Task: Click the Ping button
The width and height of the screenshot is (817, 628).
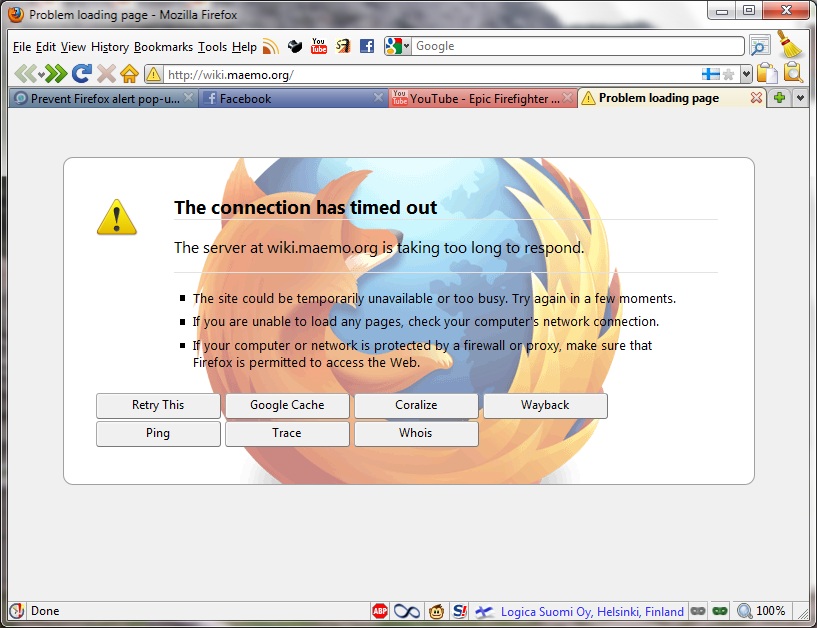Action: tap(158, 434)
